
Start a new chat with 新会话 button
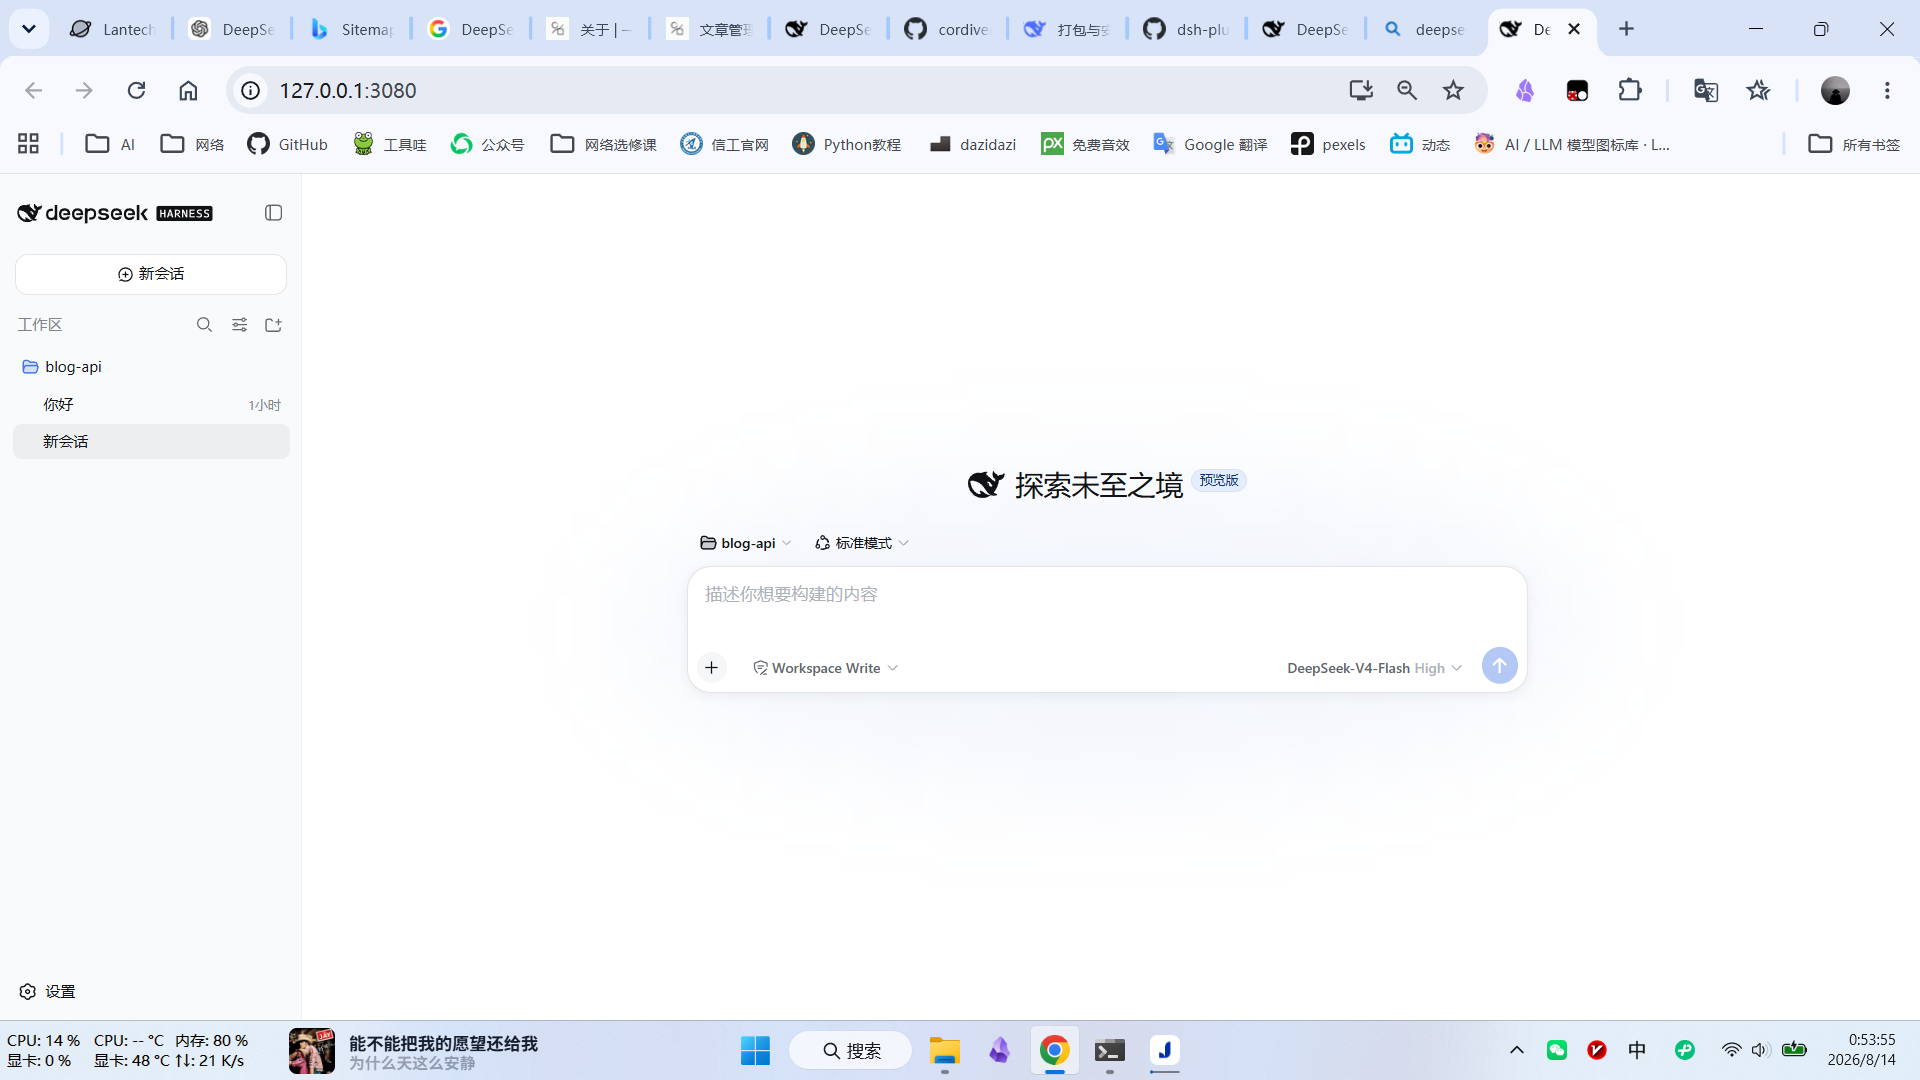151,274
